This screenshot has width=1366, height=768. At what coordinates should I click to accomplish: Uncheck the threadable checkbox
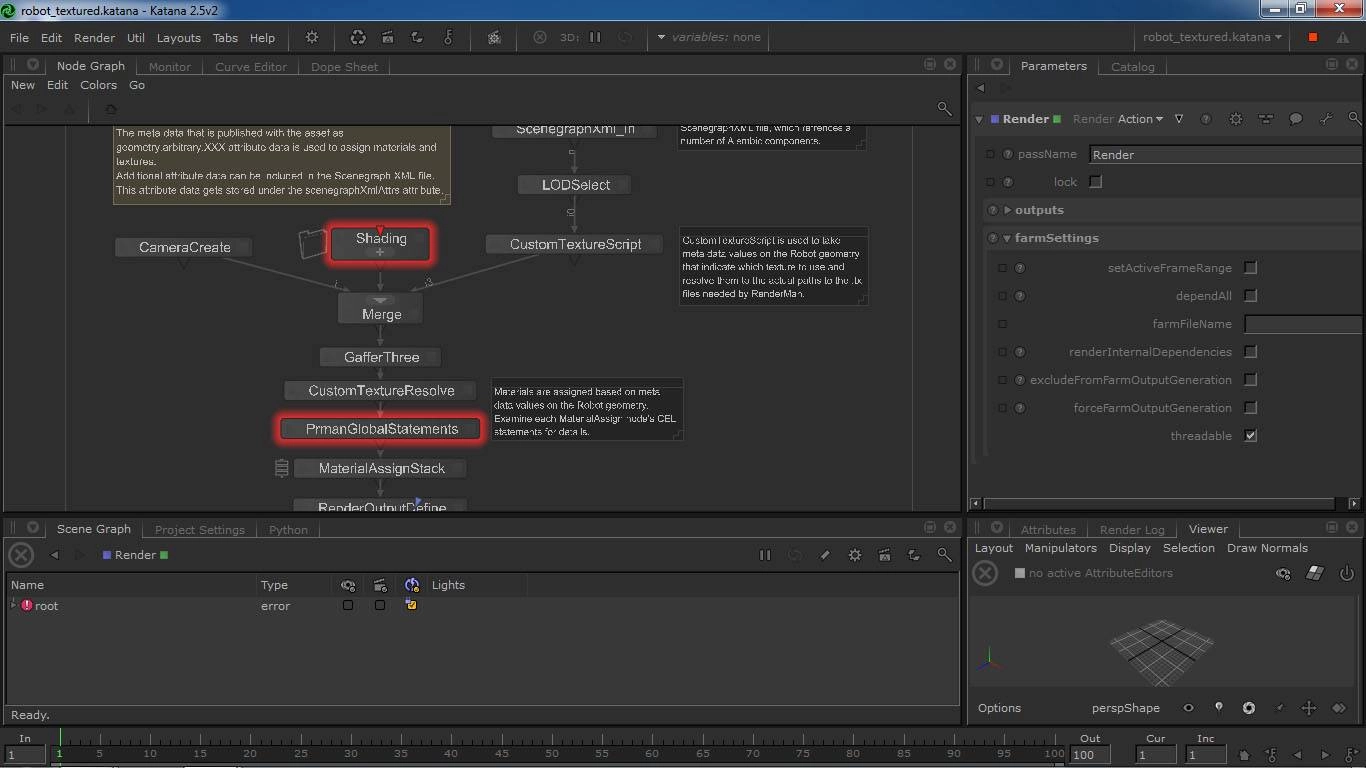click(1250, 436)
